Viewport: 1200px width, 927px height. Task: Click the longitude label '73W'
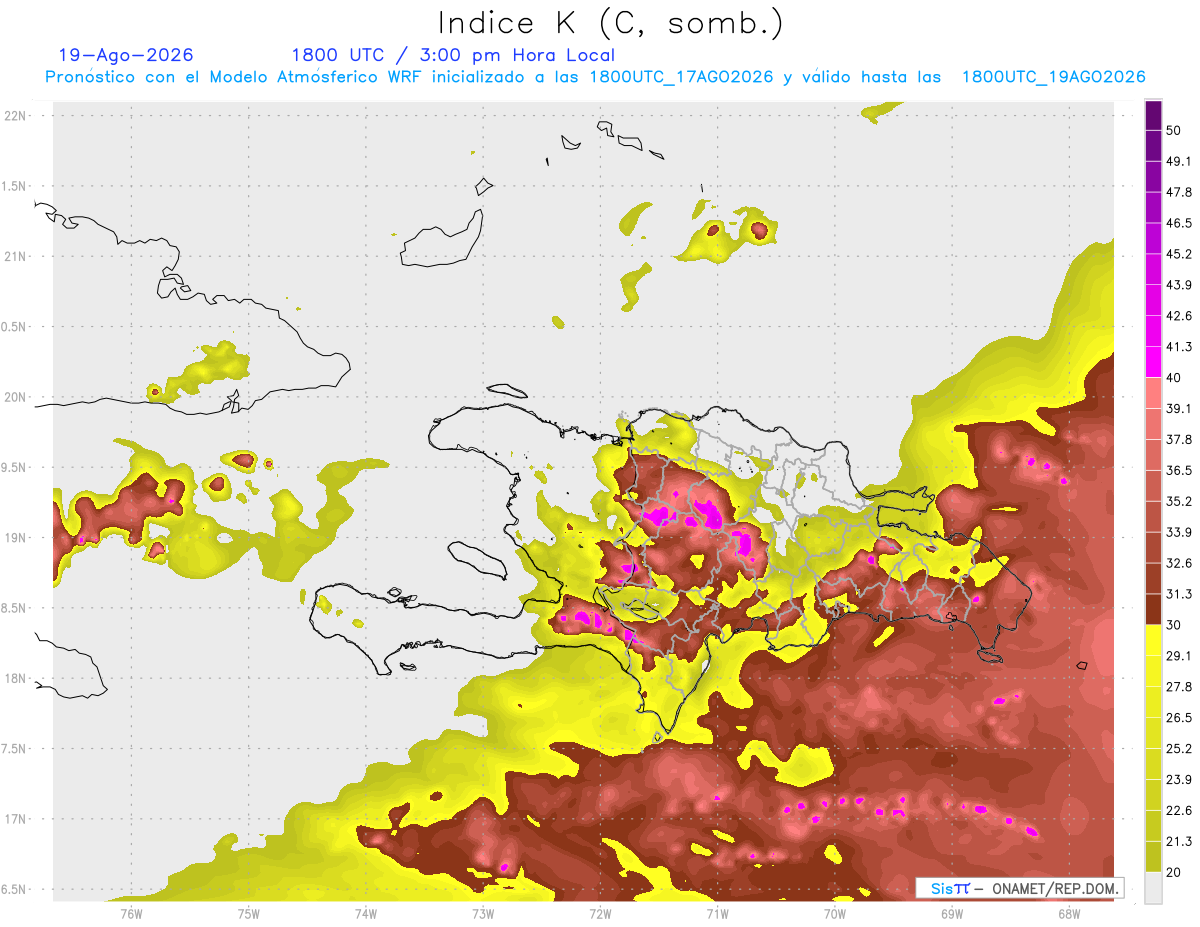(x=483, y=913)
